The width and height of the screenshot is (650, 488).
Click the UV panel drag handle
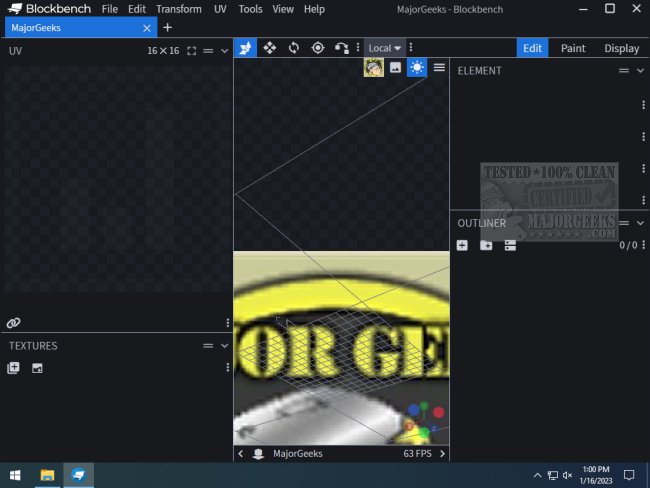[208, 51]
